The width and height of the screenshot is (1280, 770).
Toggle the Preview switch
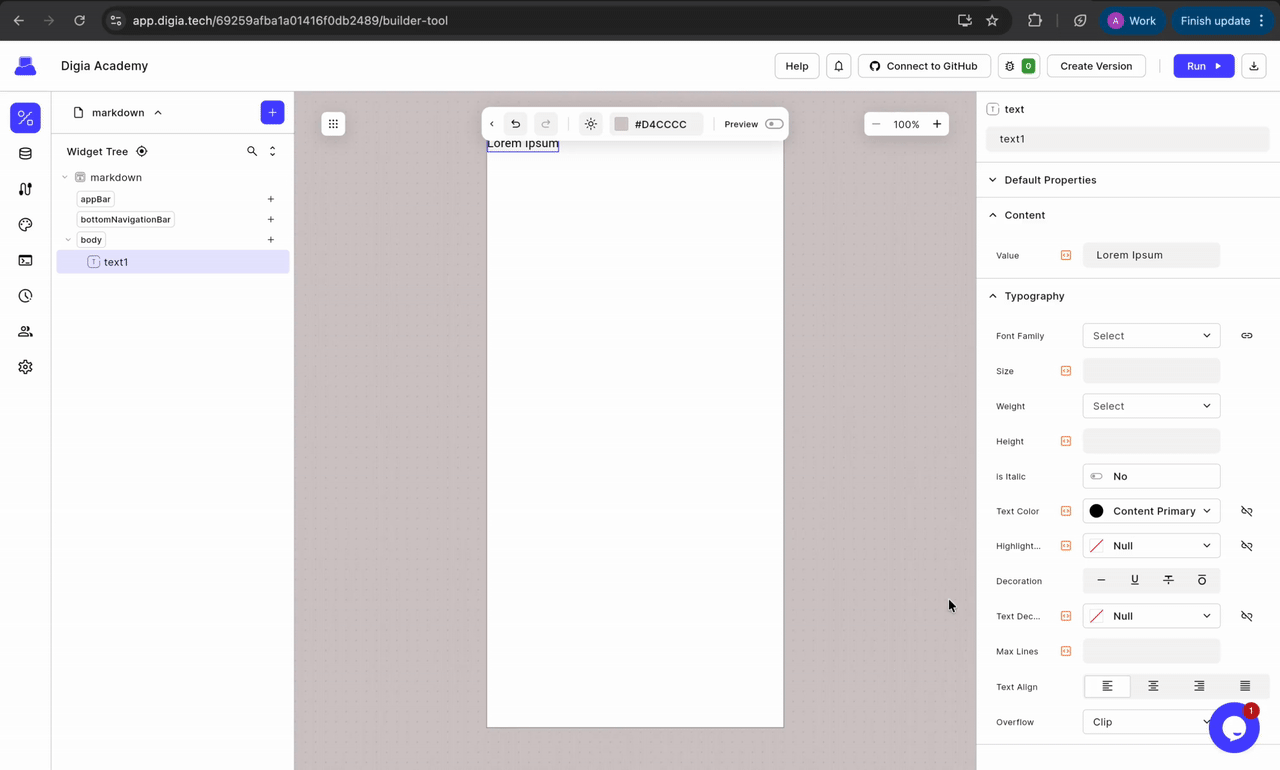pyautogui.click(x=774, y=124)
